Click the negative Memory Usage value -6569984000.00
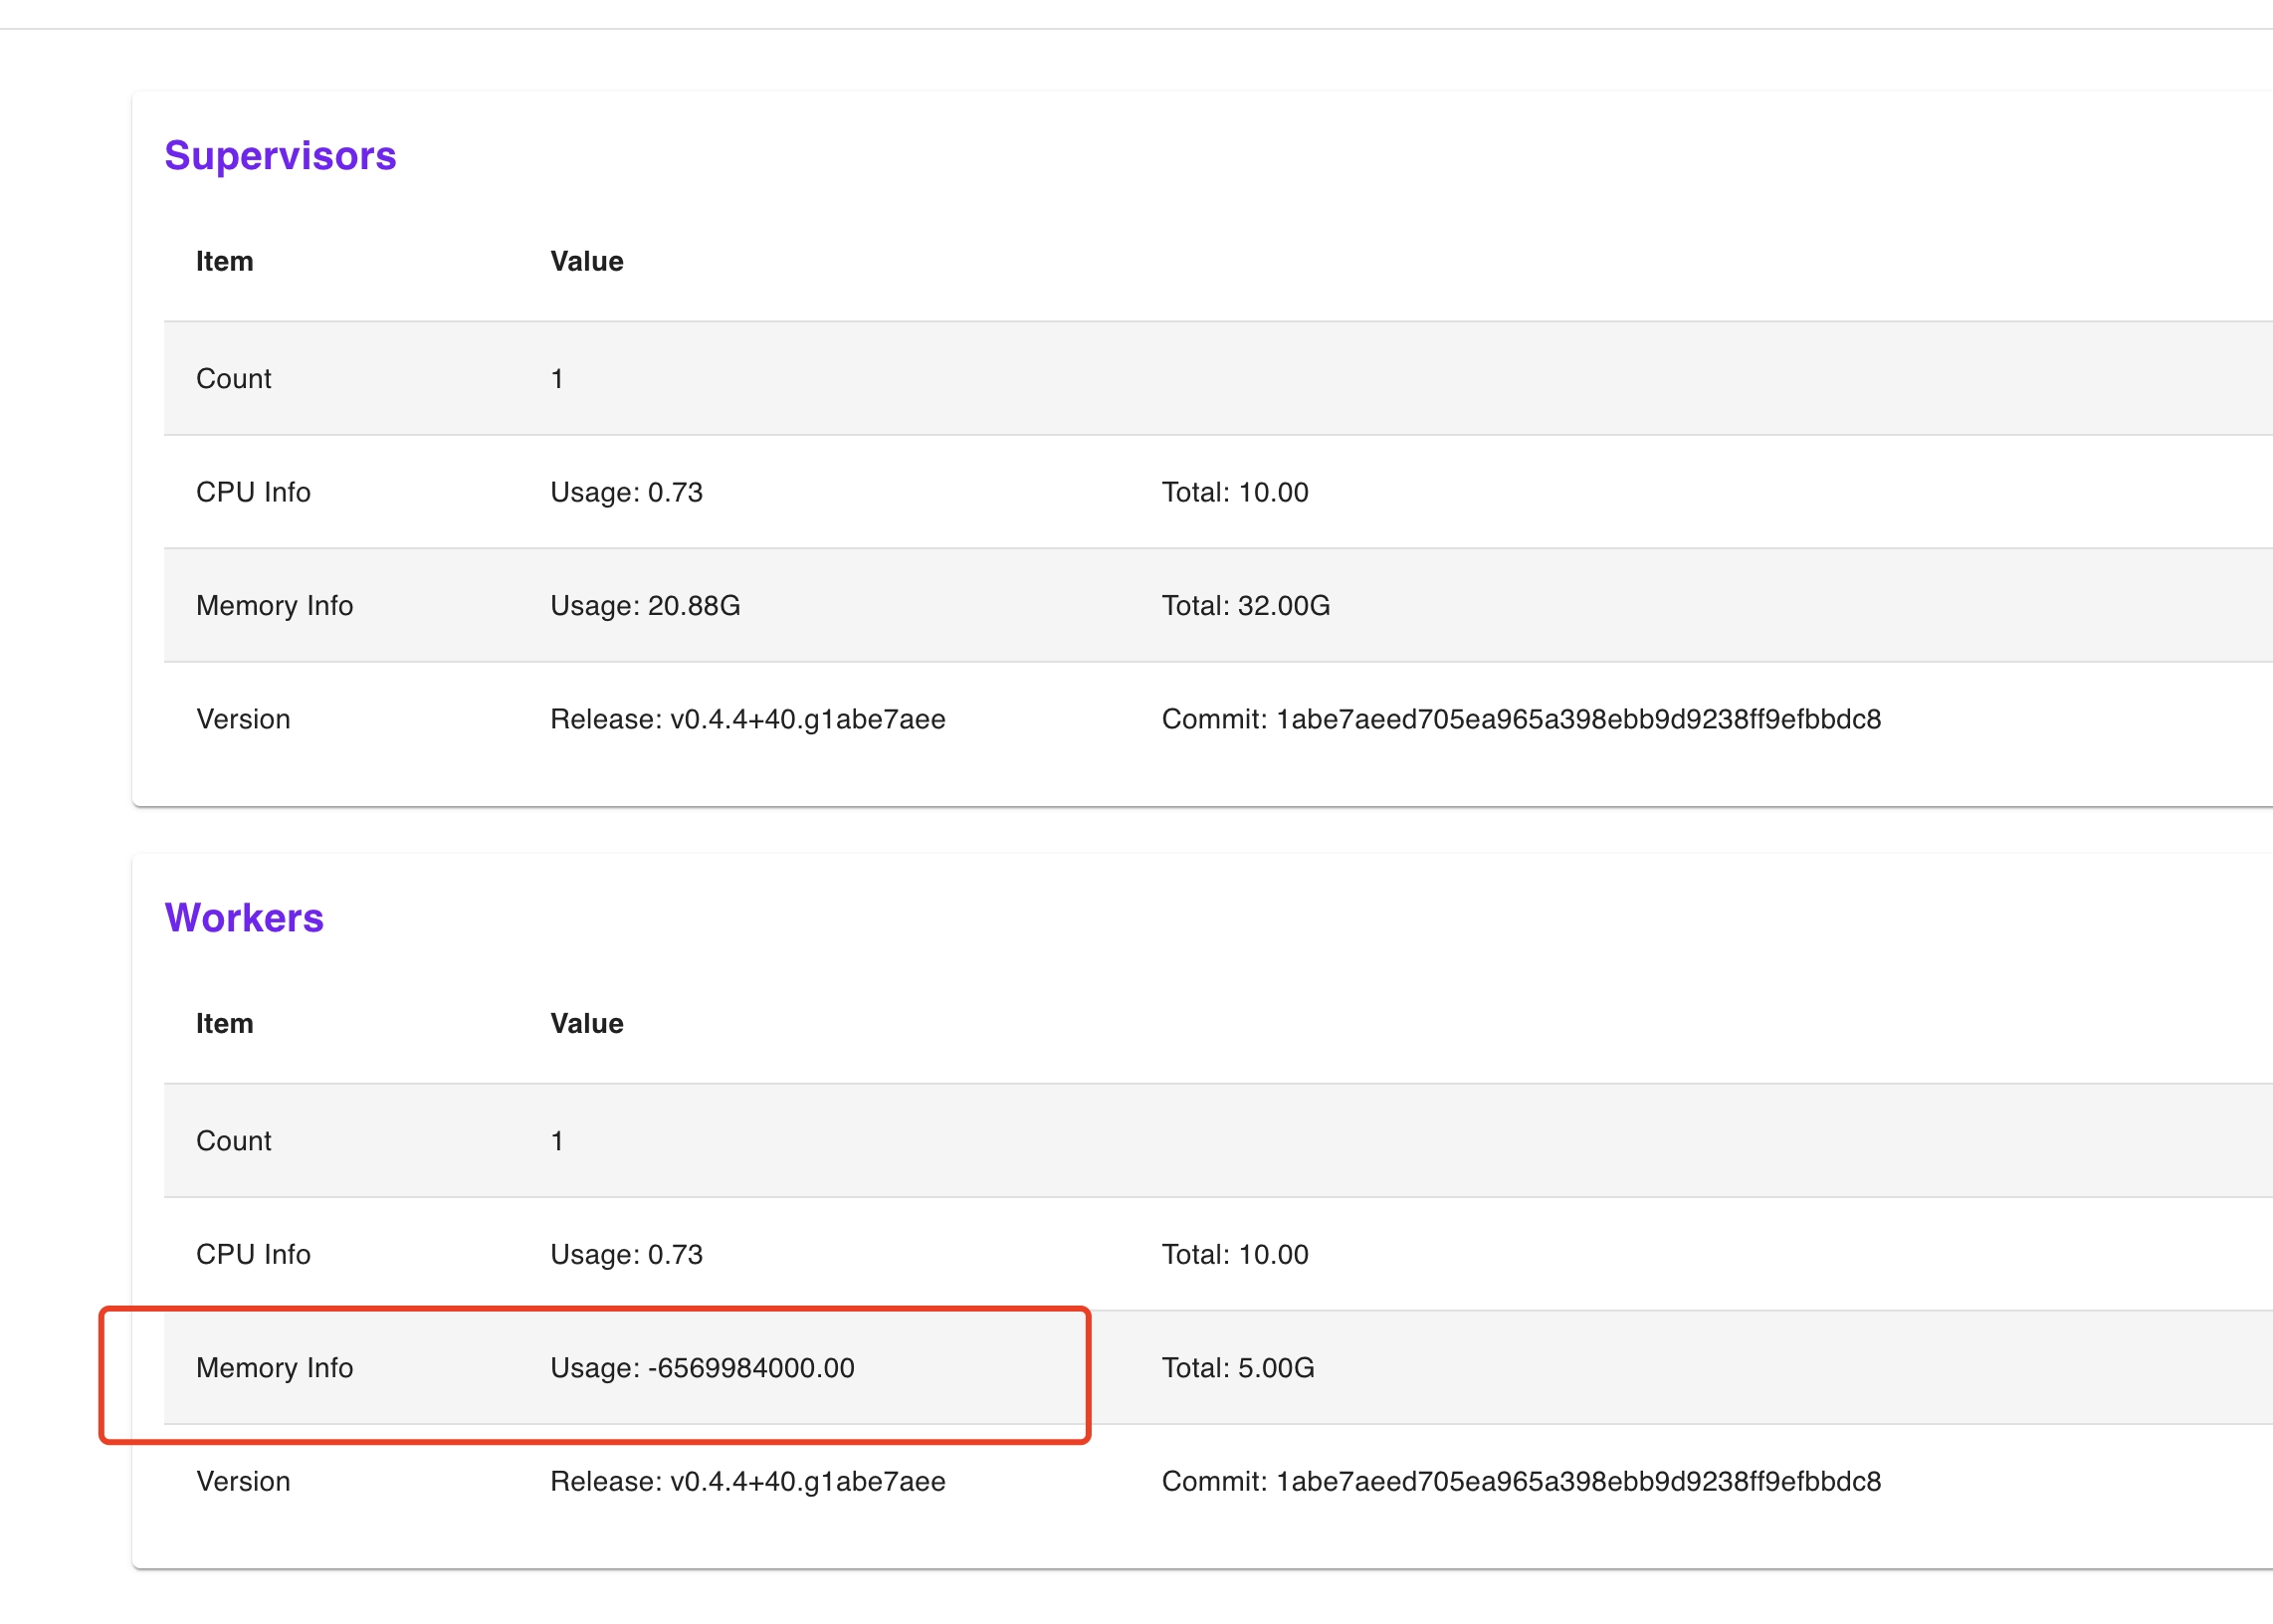The width and height of the screenshot is (2273, 1624). pyautogui.click(x=702, y=1367)
